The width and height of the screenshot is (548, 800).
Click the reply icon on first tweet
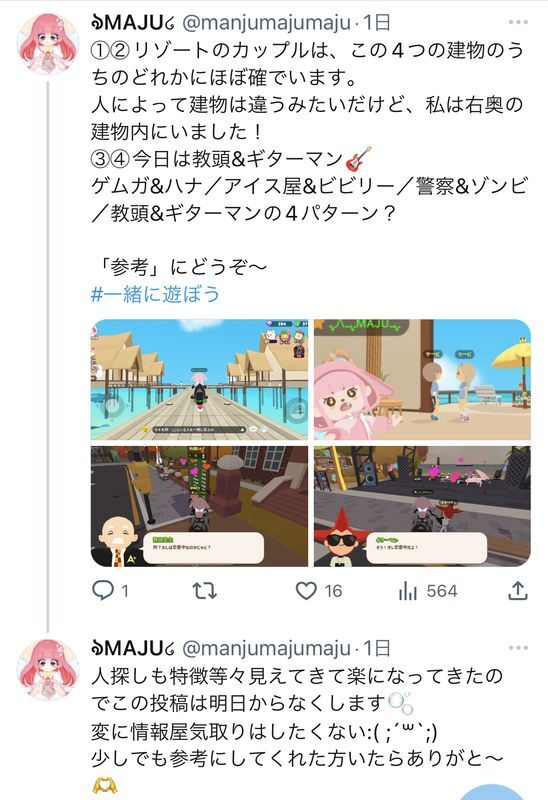click(103, 590)
